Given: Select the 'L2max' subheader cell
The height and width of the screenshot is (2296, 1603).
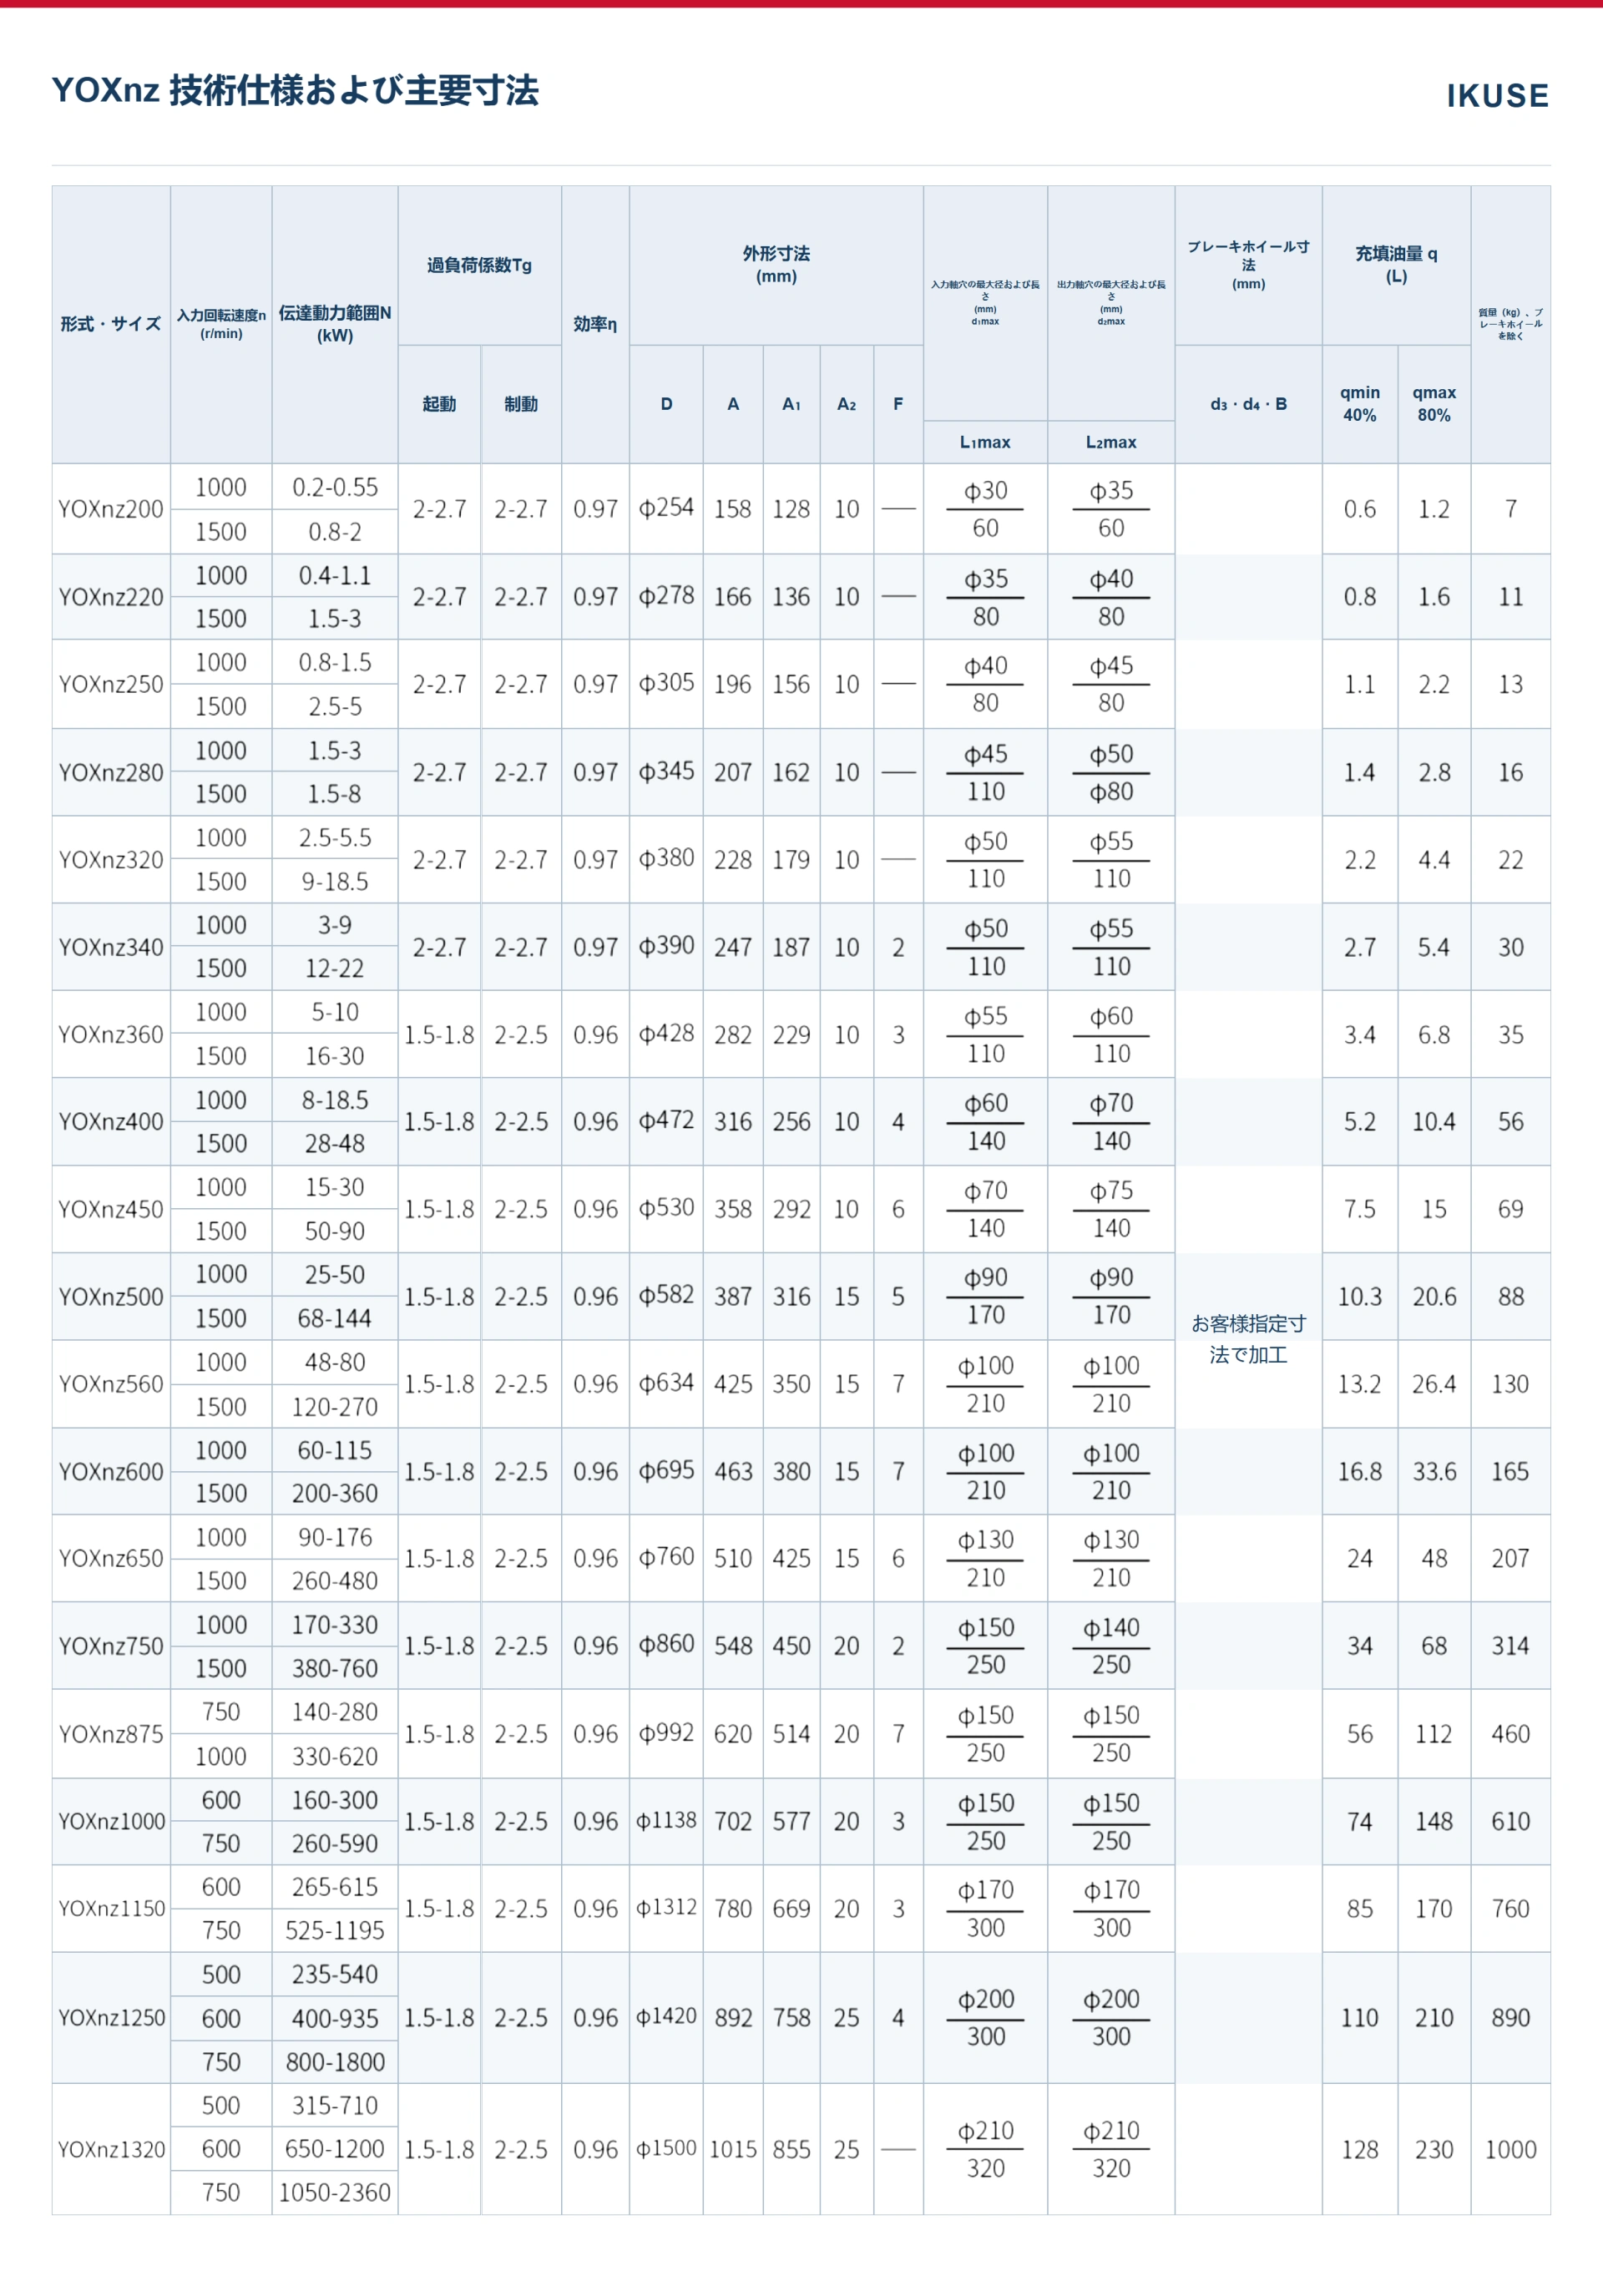Looking at the screenshot, I should pos(1111,442).
